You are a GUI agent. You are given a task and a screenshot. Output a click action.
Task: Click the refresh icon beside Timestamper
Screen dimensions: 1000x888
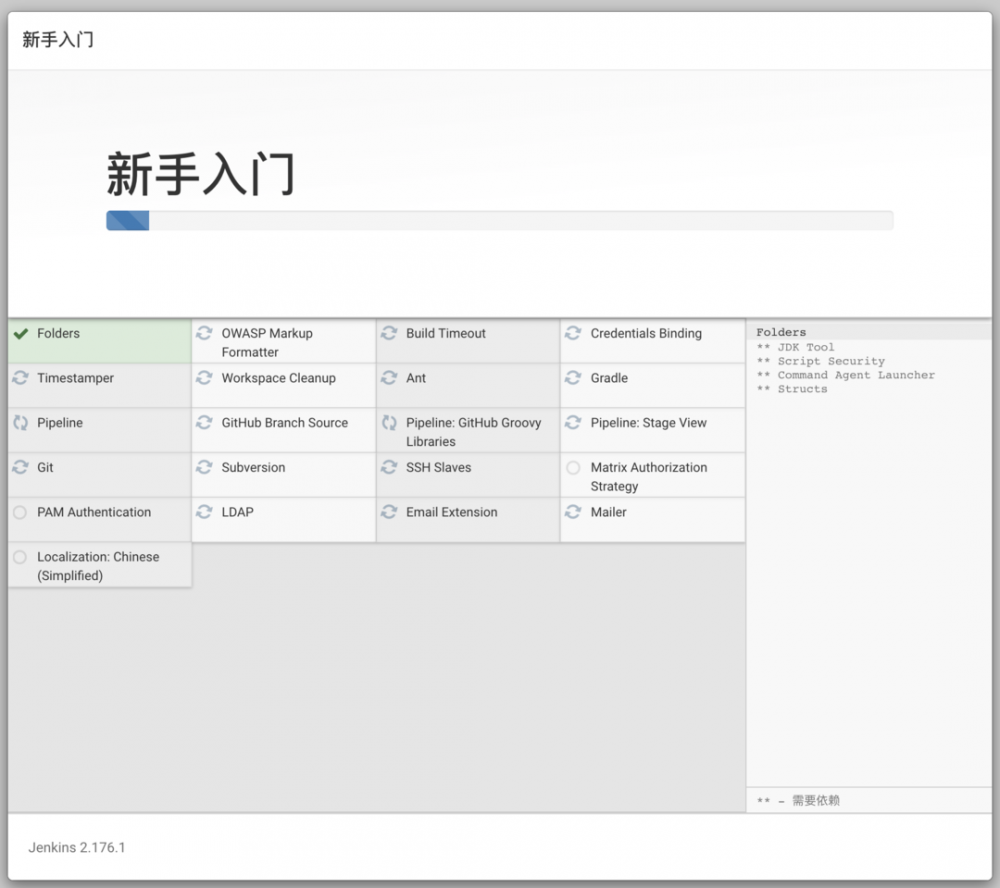point(20,378)
